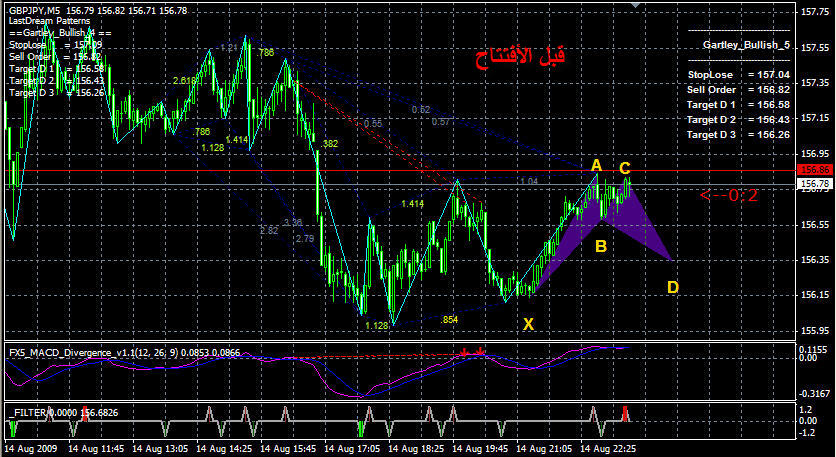The width and height of the screenshot is (836, 457).
Task: Click the yellow point B label
Action: tap(601, 246)
